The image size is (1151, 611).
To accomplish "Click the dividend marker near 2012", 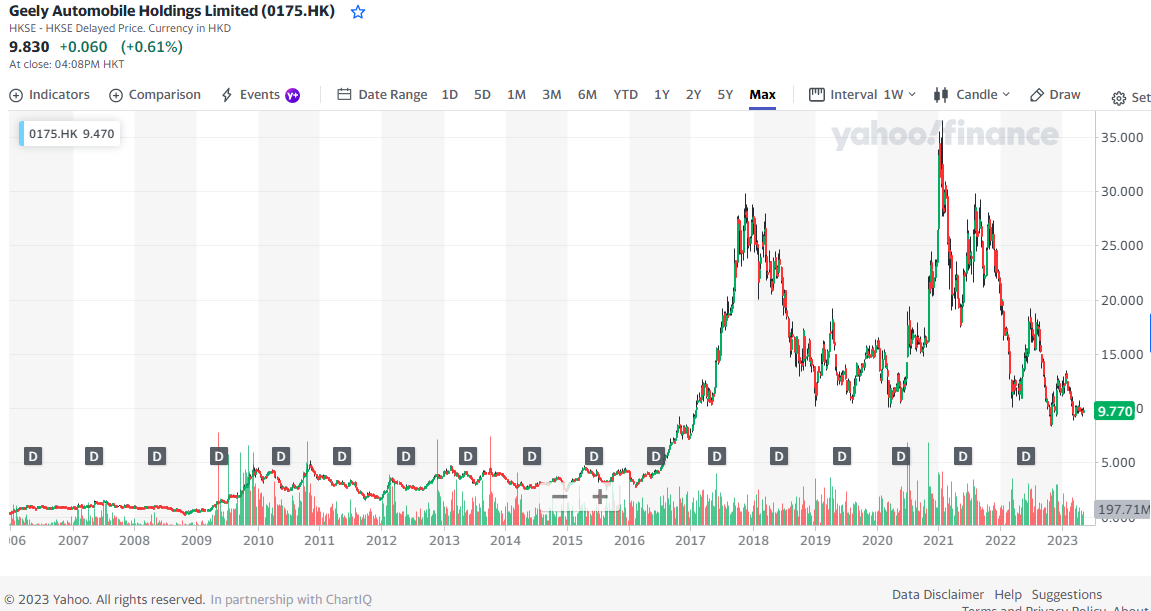I will click(x=405, y=456).
